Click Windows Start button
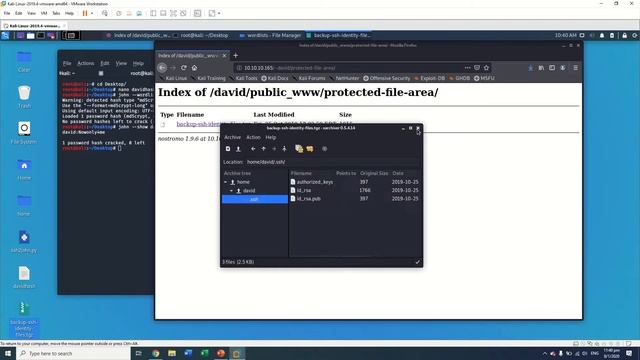 (x=8, y=353)
